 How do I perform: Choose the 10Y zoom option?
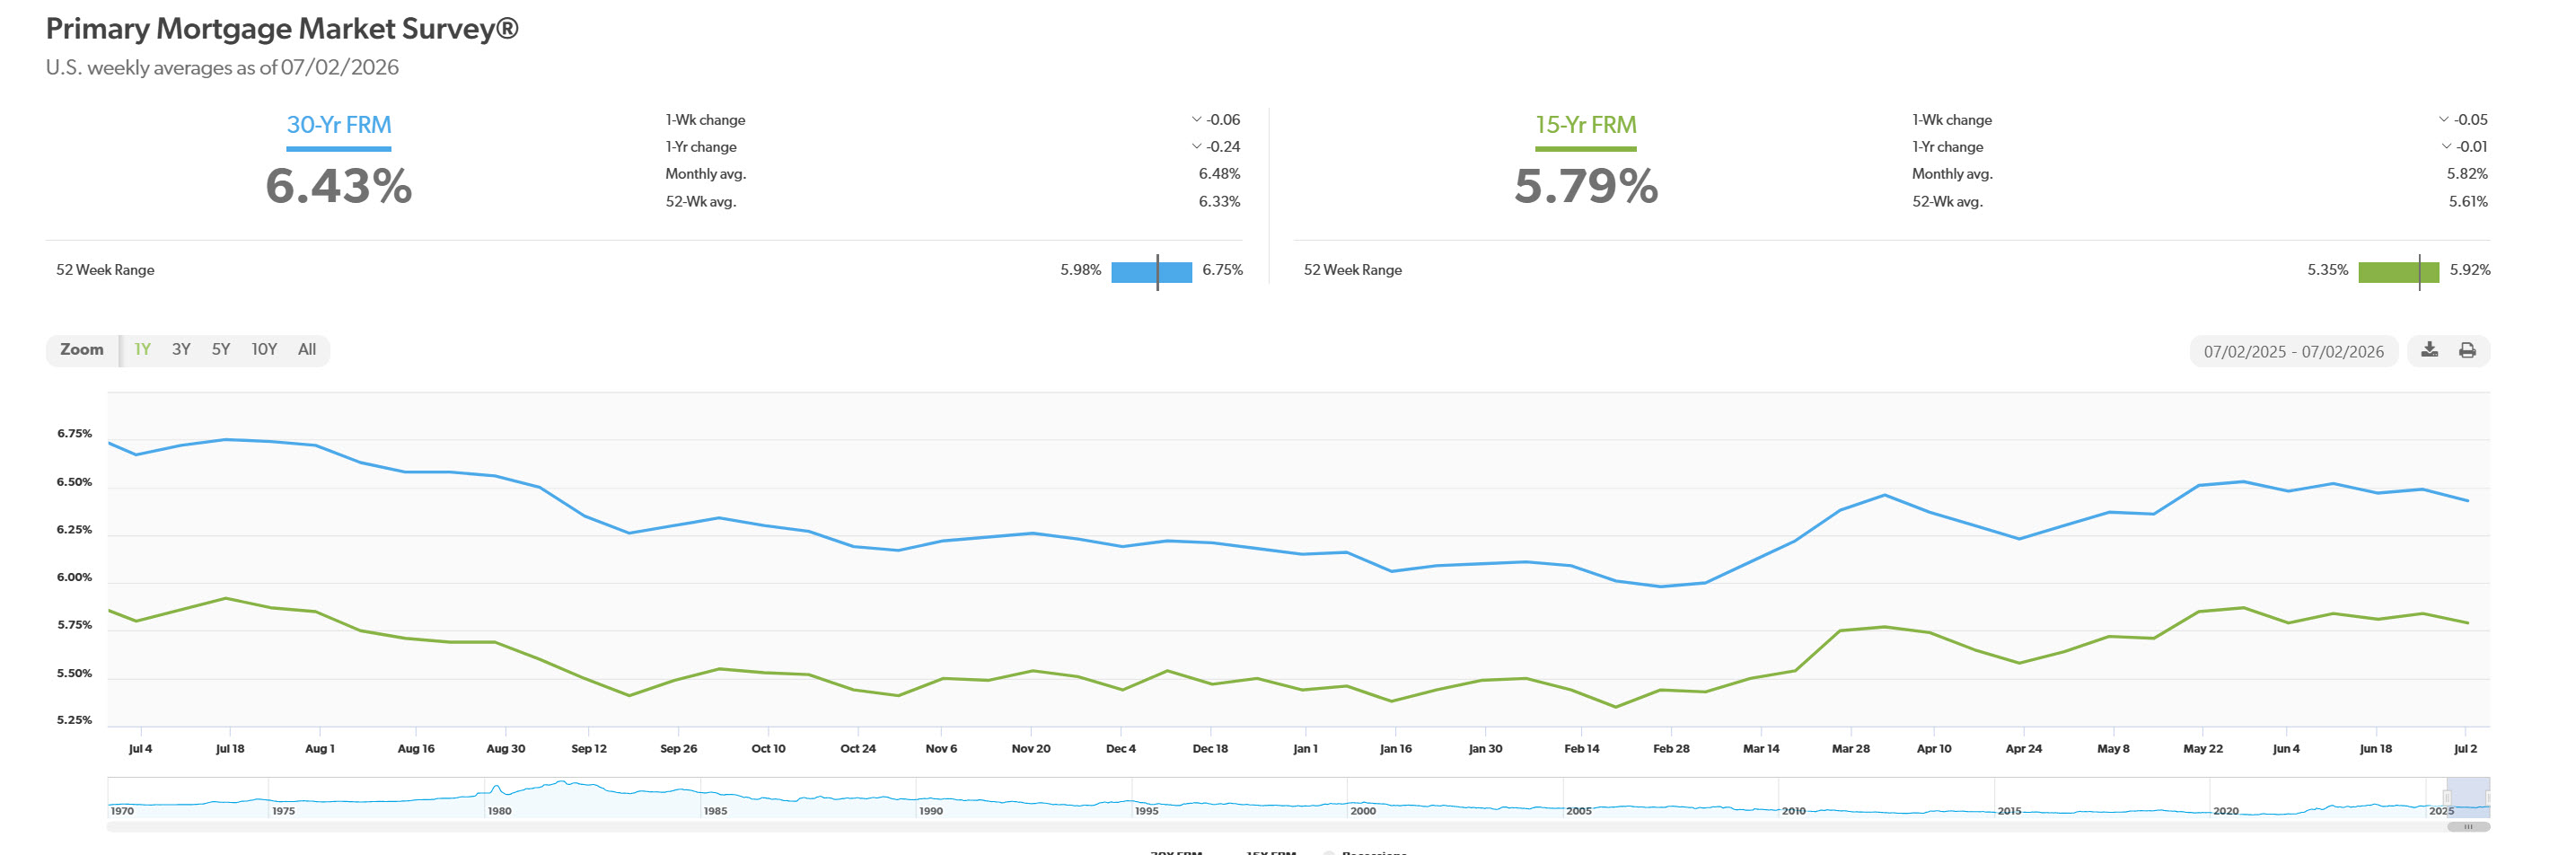point(264,349)
